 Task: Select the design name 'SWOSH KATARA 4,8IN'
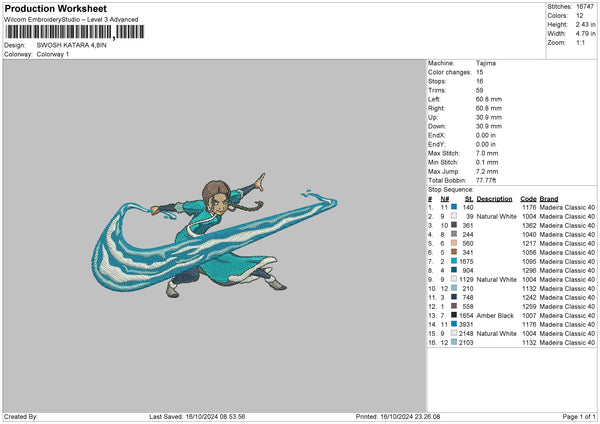click(x=72, y=45)
